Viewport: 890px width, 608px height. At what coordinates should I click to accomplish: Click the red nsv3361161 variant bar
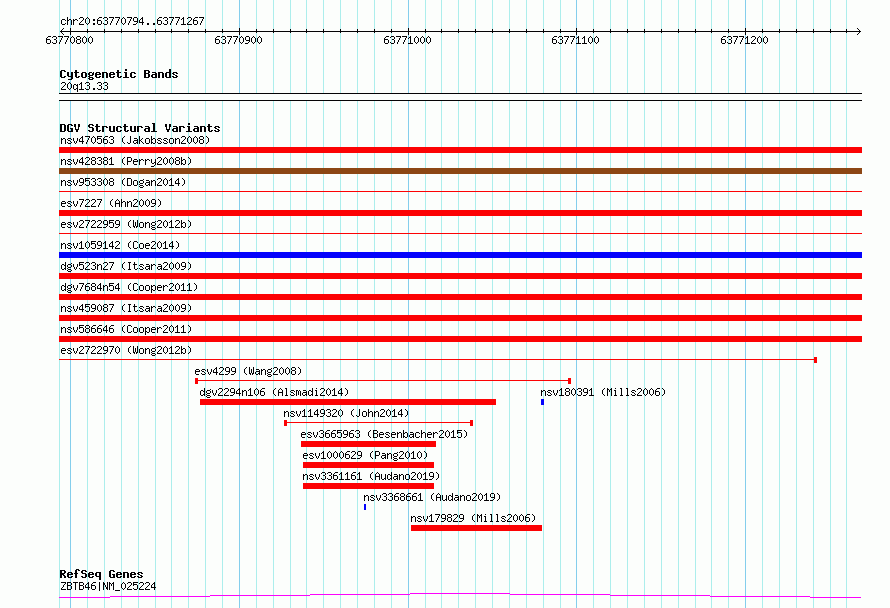point(368,486)
